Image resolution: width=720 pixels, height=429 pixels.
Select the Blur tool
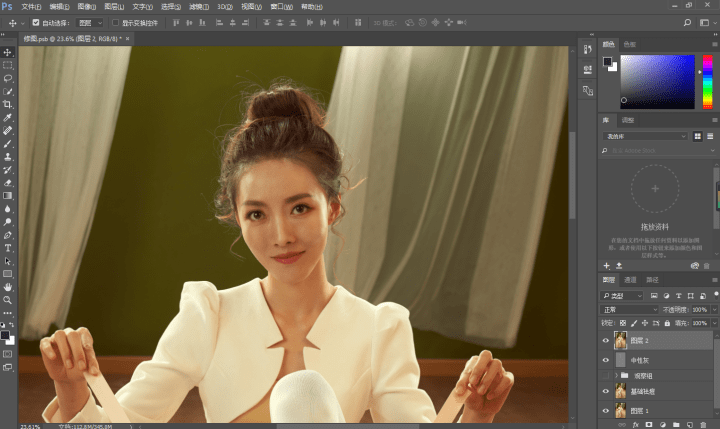tap(7, 209)
